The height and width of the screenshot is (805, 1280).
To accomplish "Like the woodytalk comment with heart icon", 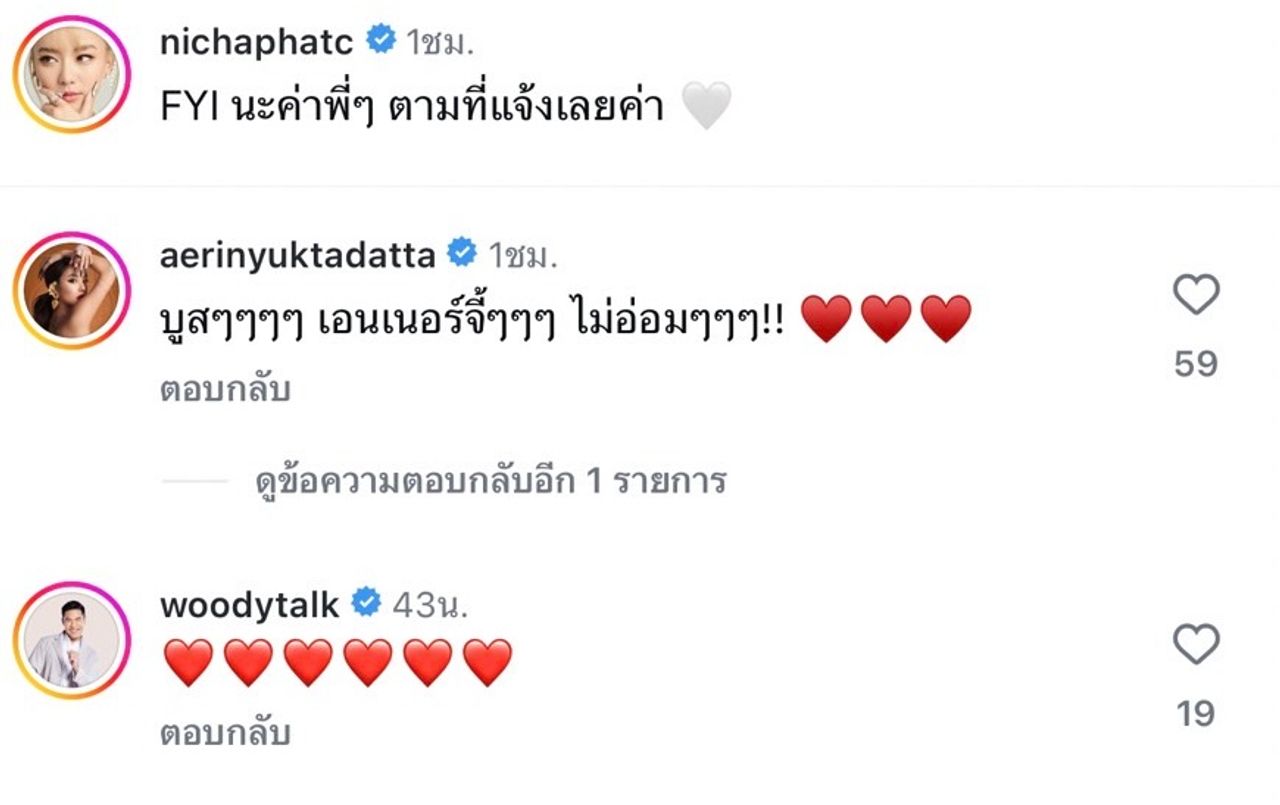I will click(1195, 645).
